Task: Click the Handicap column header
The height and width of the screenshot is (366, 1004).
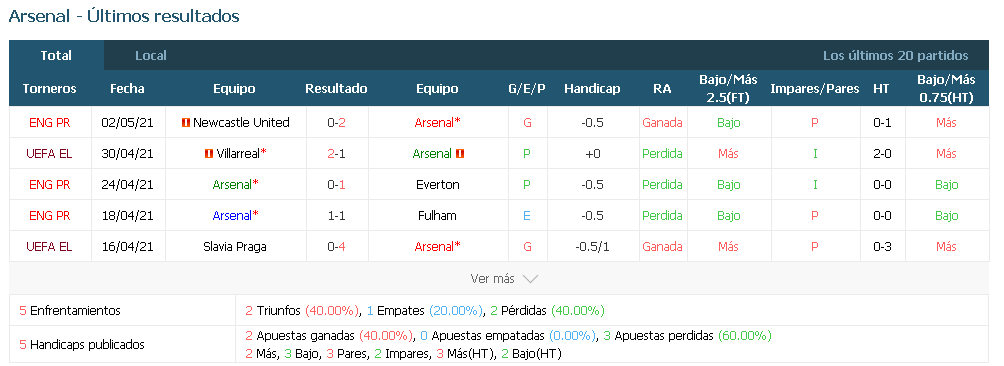Action: pyautogui.click(x=592, y=89)
